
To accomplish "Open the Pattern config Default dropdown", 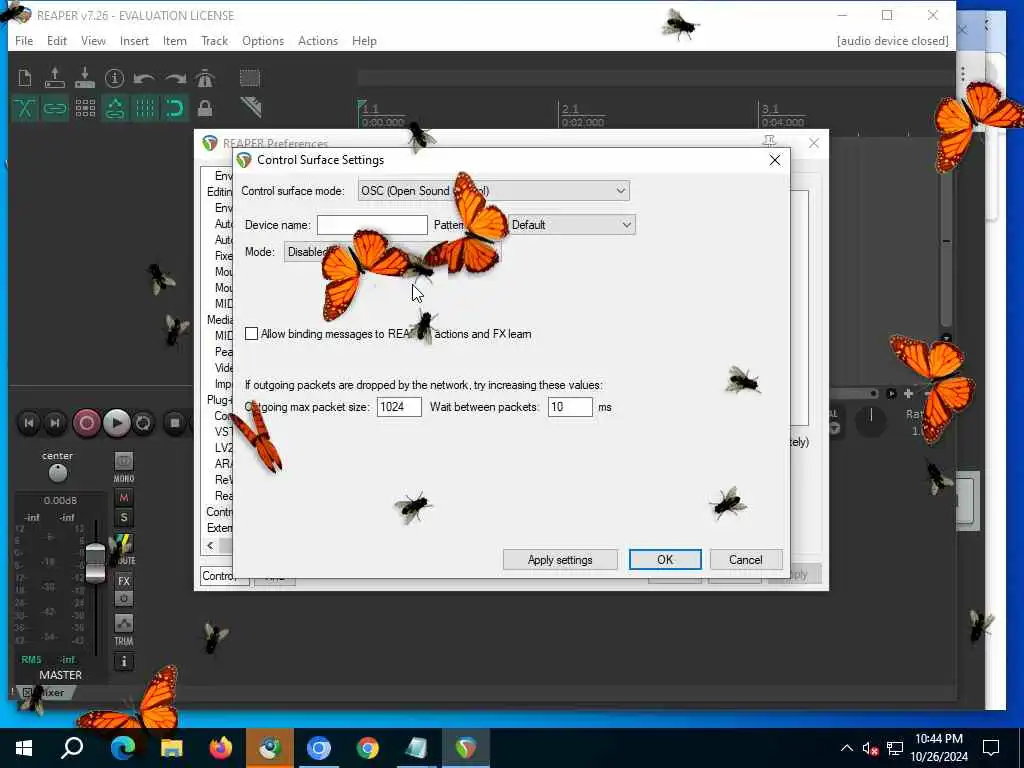I will click(x=571, y=225).
